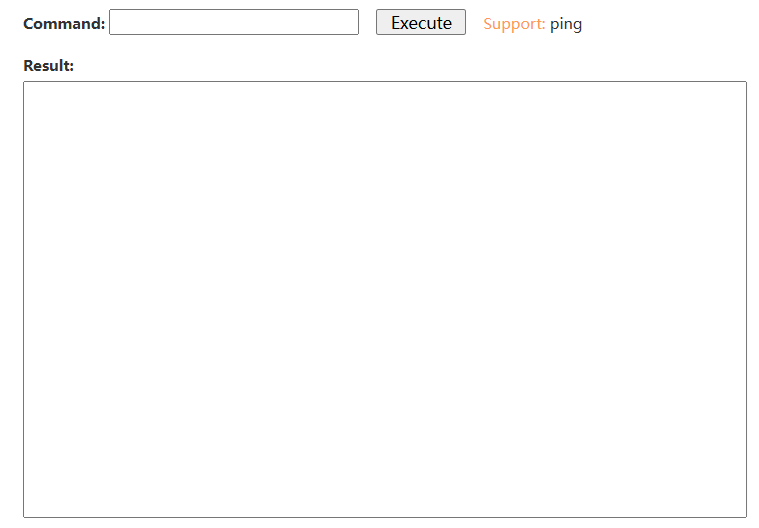The height and width of the screenshot is (528, 759).
Task: Click inside the Result text area
Action: pos(384,299)
